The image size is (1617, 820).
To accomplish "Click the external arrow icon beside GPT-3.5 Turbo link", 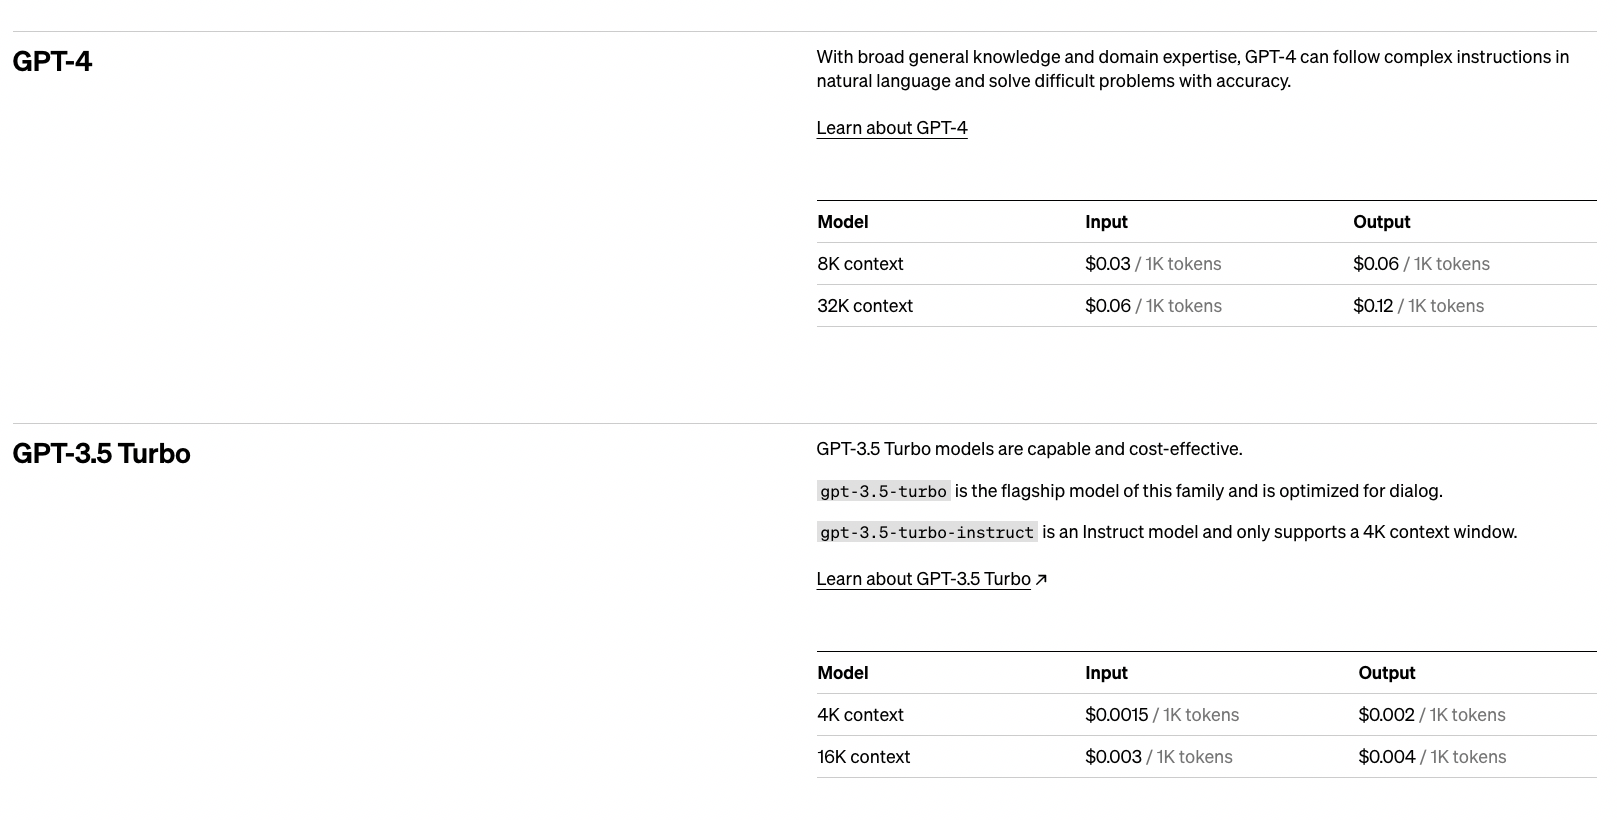I will pyautogui.click(x=1041, y=579).
